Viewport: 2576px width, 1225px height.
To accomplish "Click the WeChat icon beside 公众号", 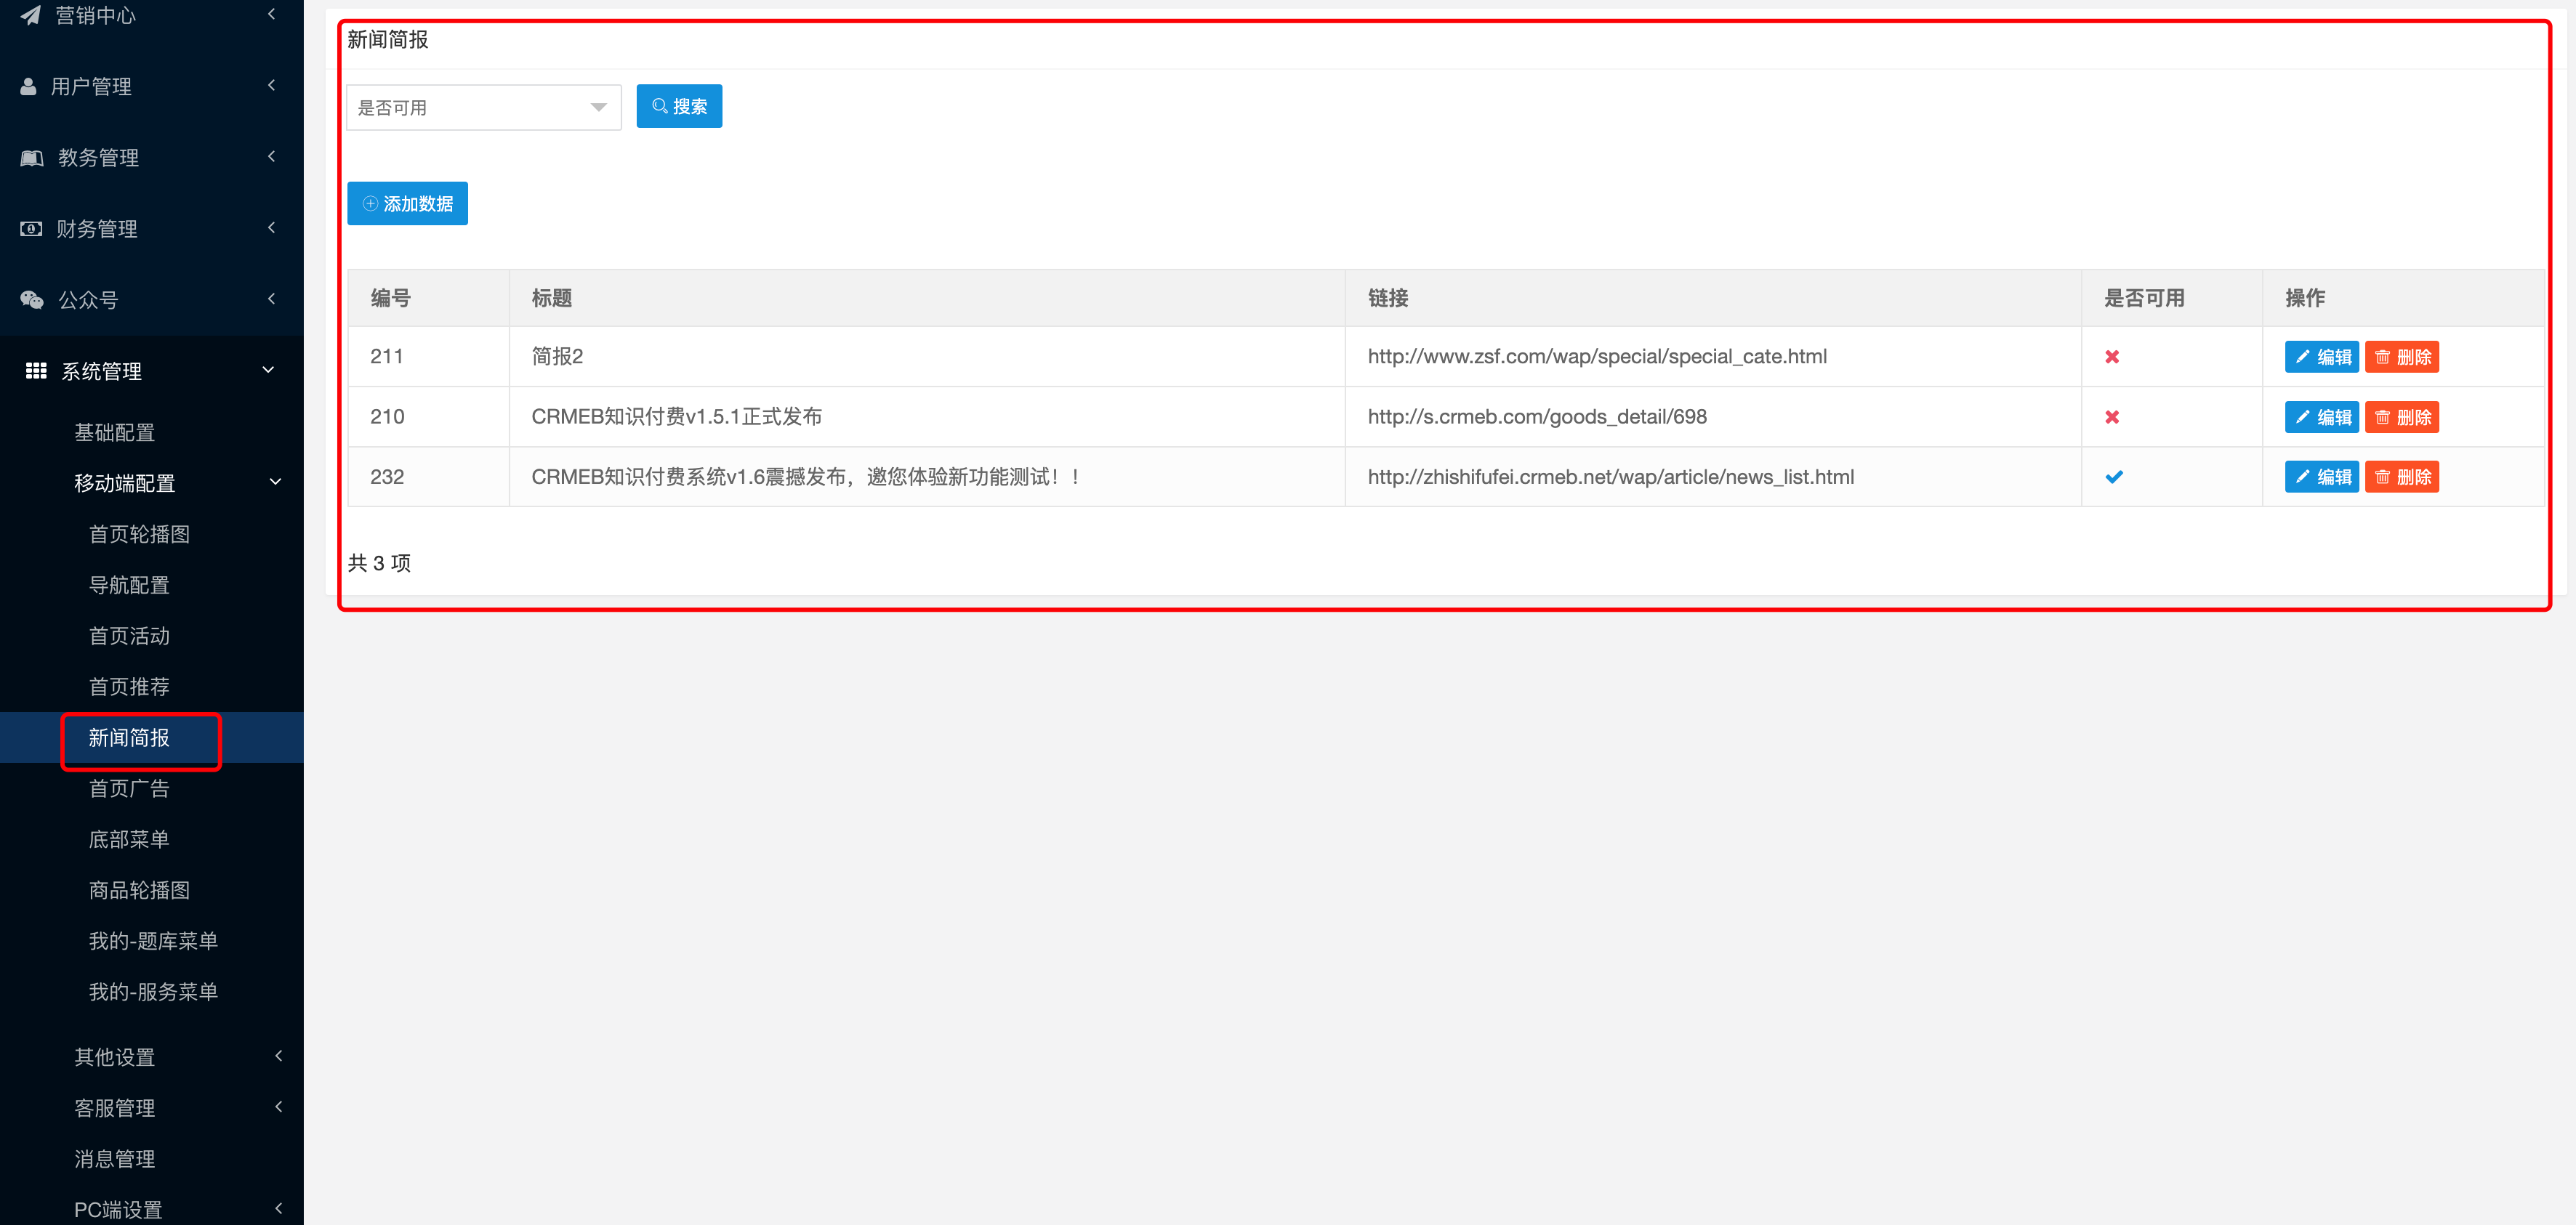I will coord(32,300).
